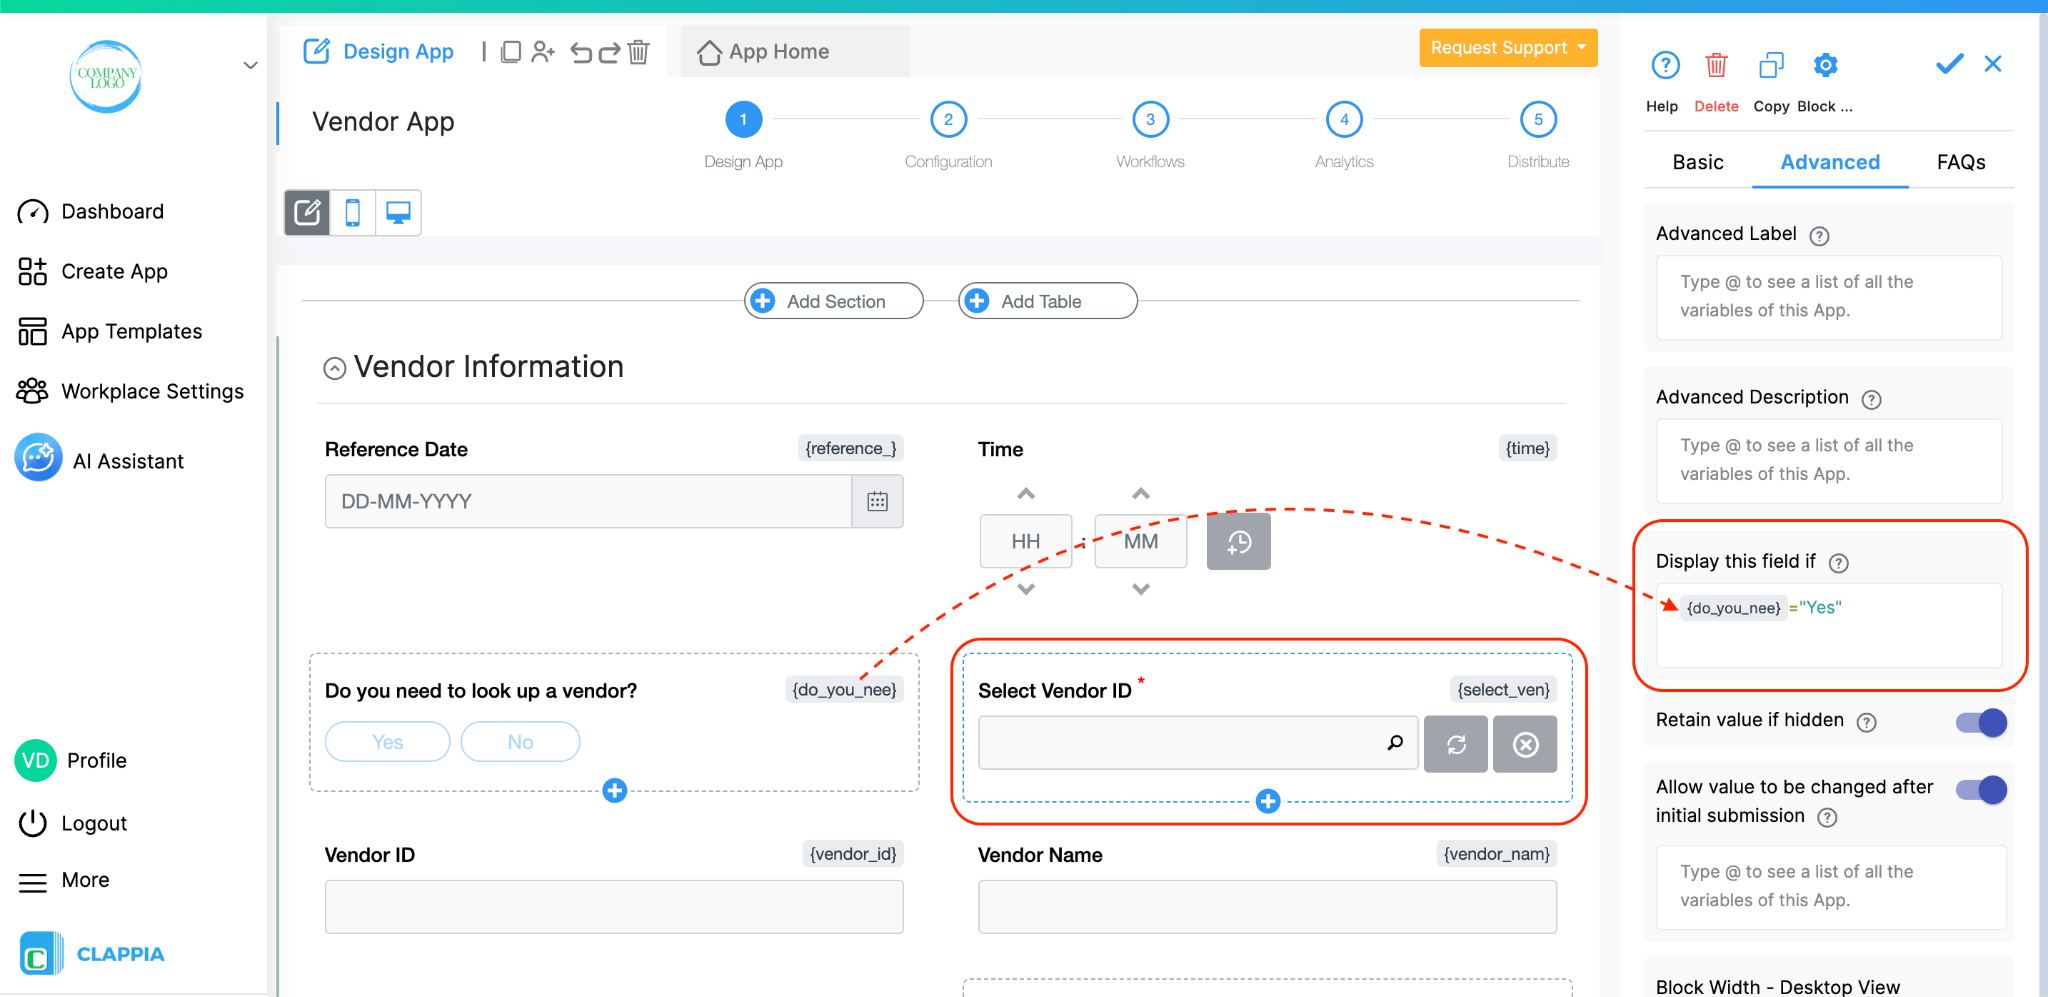This screenshot has height=997, width=2048.
Task: Select the desktop preview icon
Action: [x=398, y=212]
